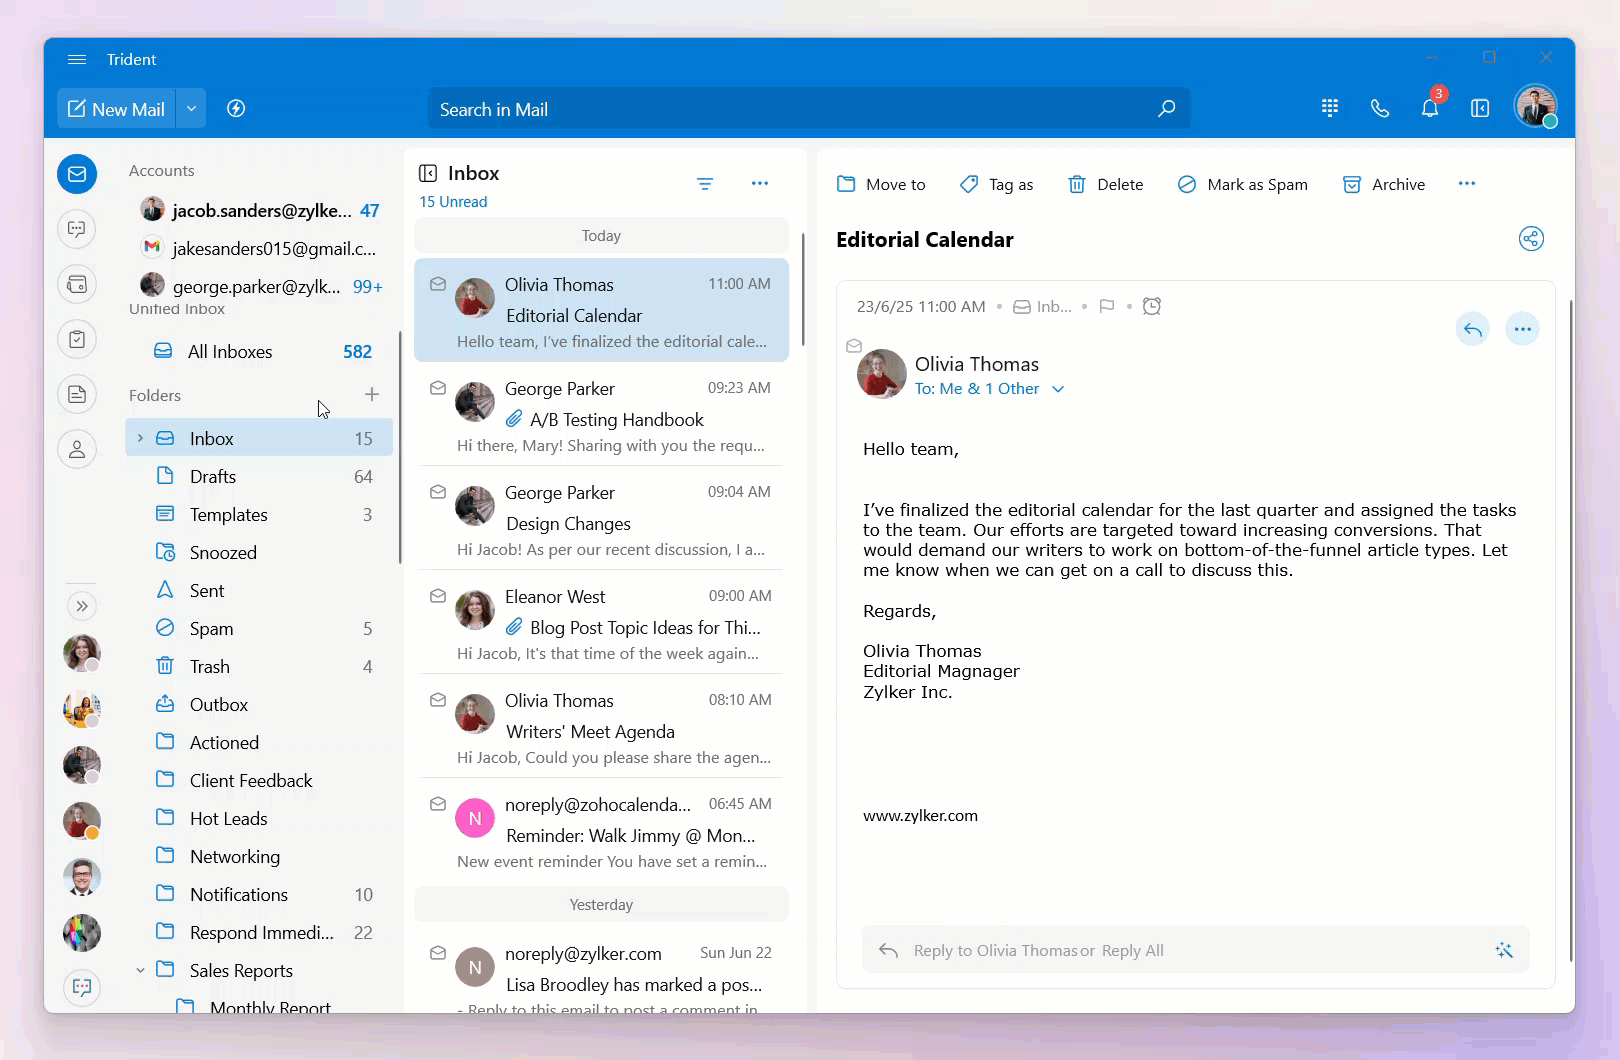The height and width of the screenshot is (1060, 1620).
Task: Click Tag as in toolbar
Action: tap(996, 184)
